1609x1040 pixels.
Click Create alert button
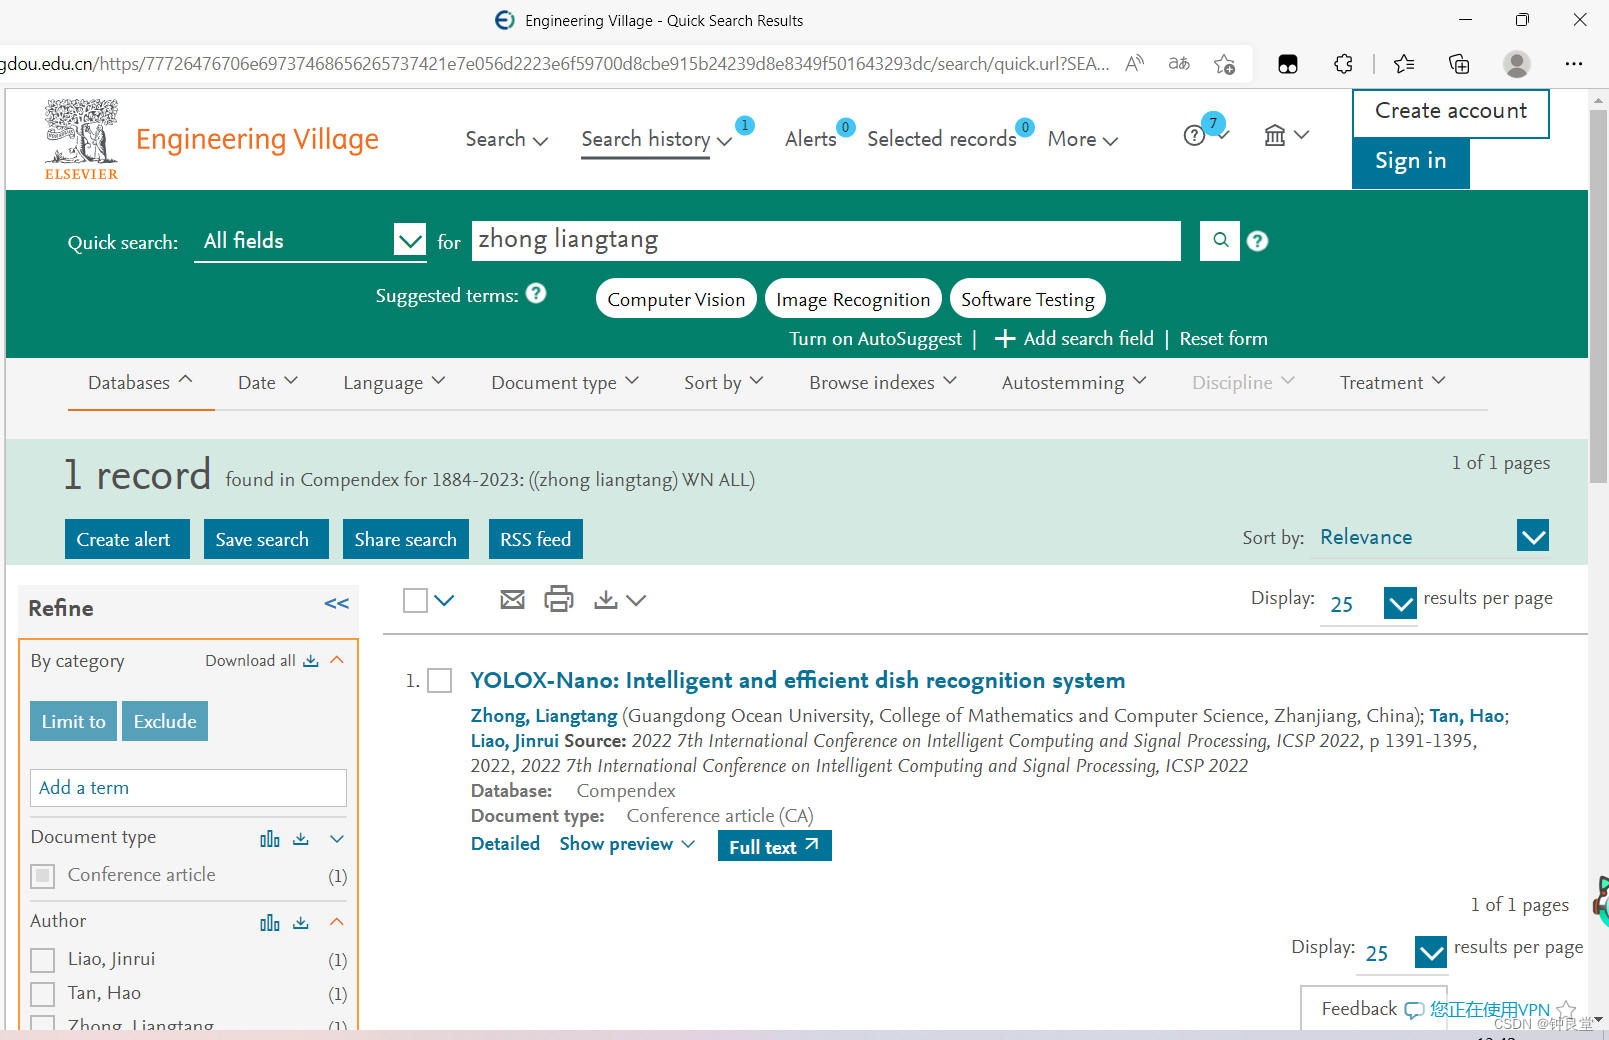click(127, 539)
